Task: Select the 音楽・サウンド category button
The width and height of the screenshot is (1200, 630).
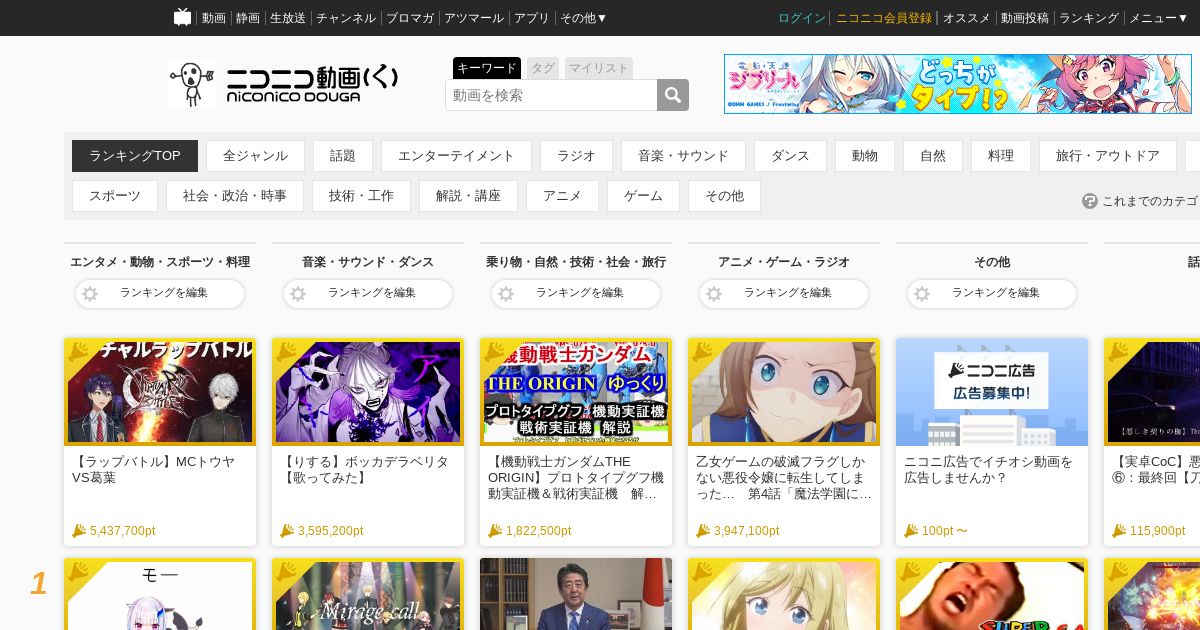Action: (x=684, y=156)
